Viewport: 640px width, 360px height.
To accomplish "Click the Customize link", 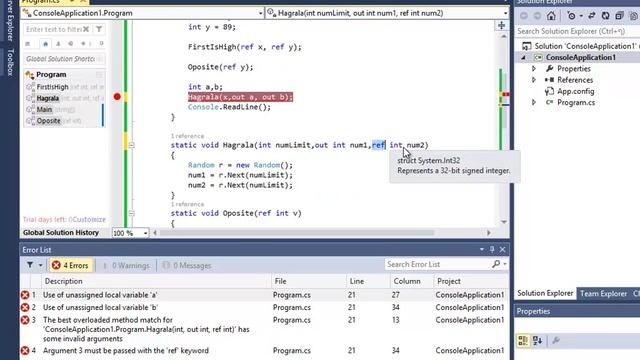I will pyautogui.click(x=89, y=220).
